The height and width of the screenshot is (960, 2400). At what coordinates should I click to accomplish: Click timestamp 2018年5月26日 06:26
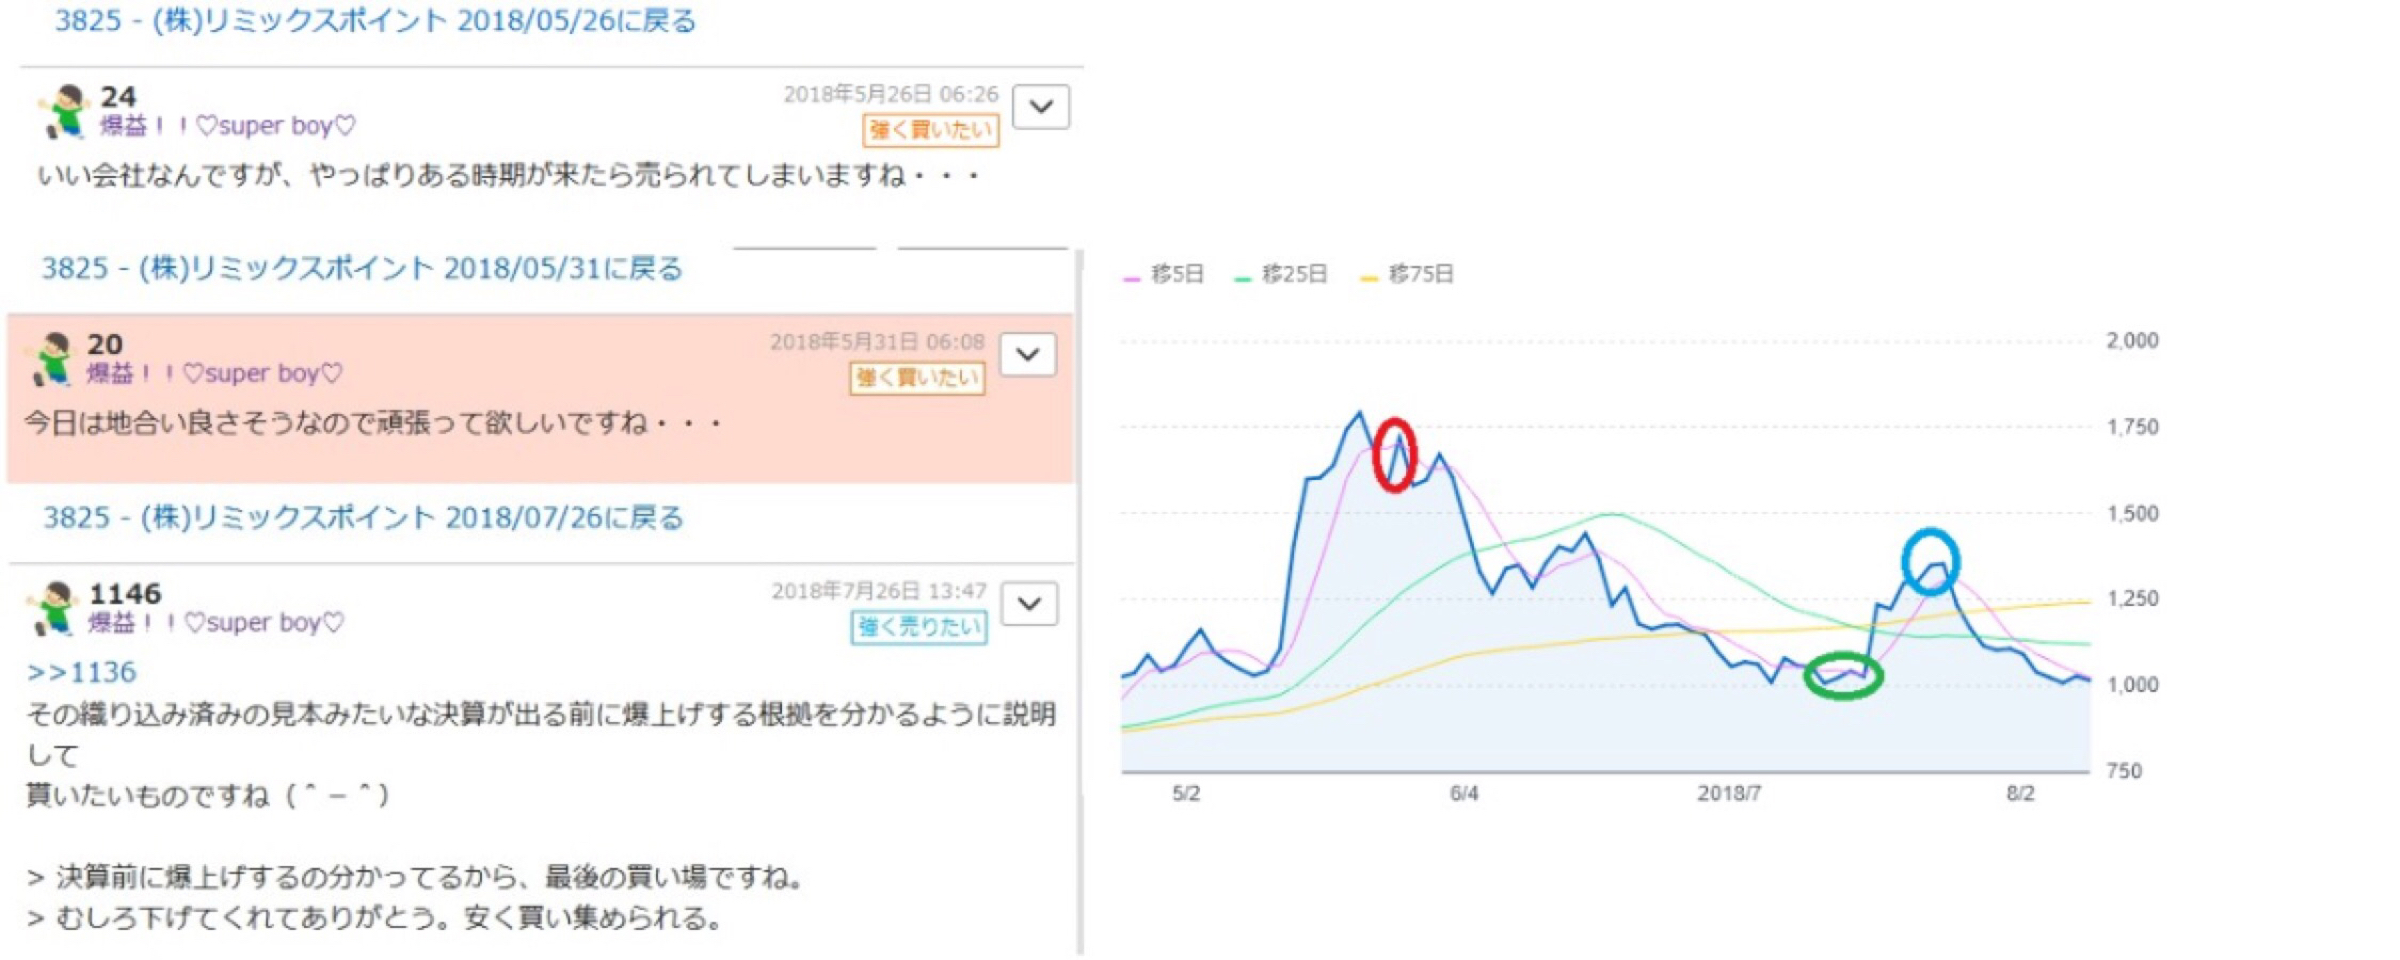pyautogui.click(x=890, y=94)
